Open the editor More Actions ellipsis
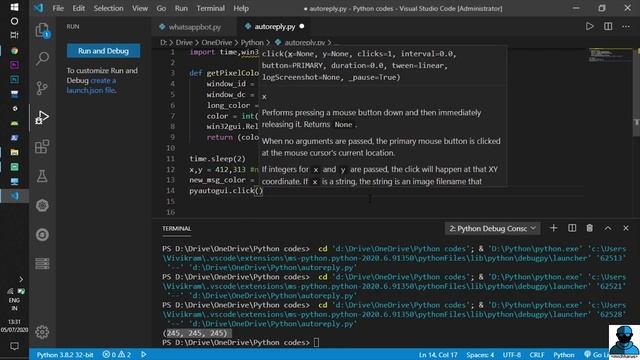The height and width of the screenshot is (360, 640). tap(626, 27)
